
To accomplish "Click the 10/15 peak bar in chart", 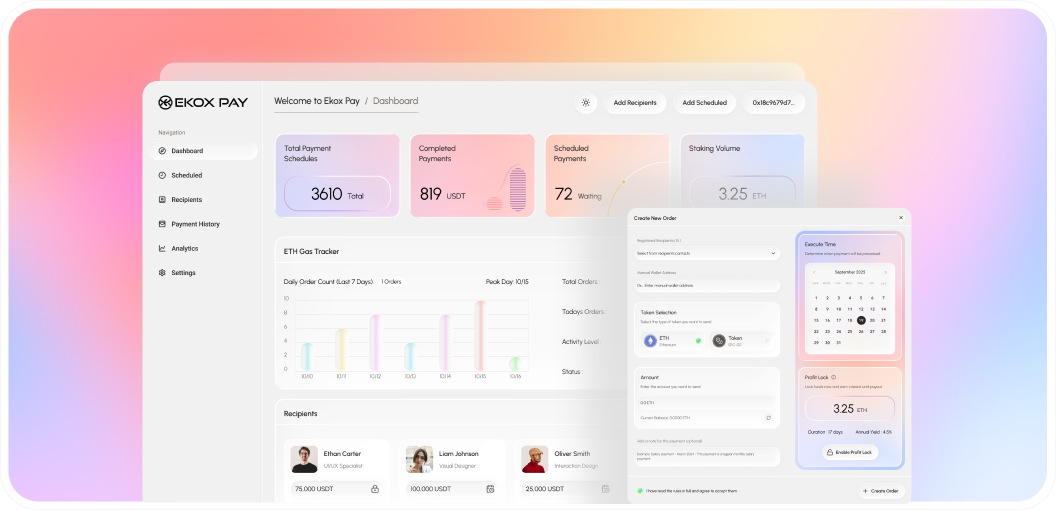I will (480, 335).
